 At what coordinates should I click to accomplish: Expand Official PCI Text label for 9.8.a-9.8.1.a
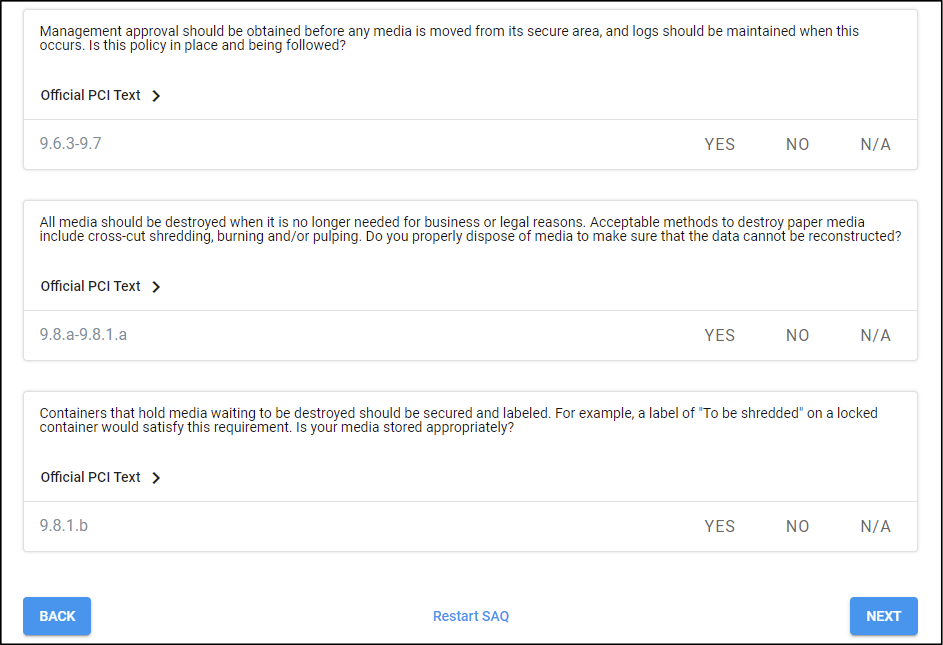[90, 287]
